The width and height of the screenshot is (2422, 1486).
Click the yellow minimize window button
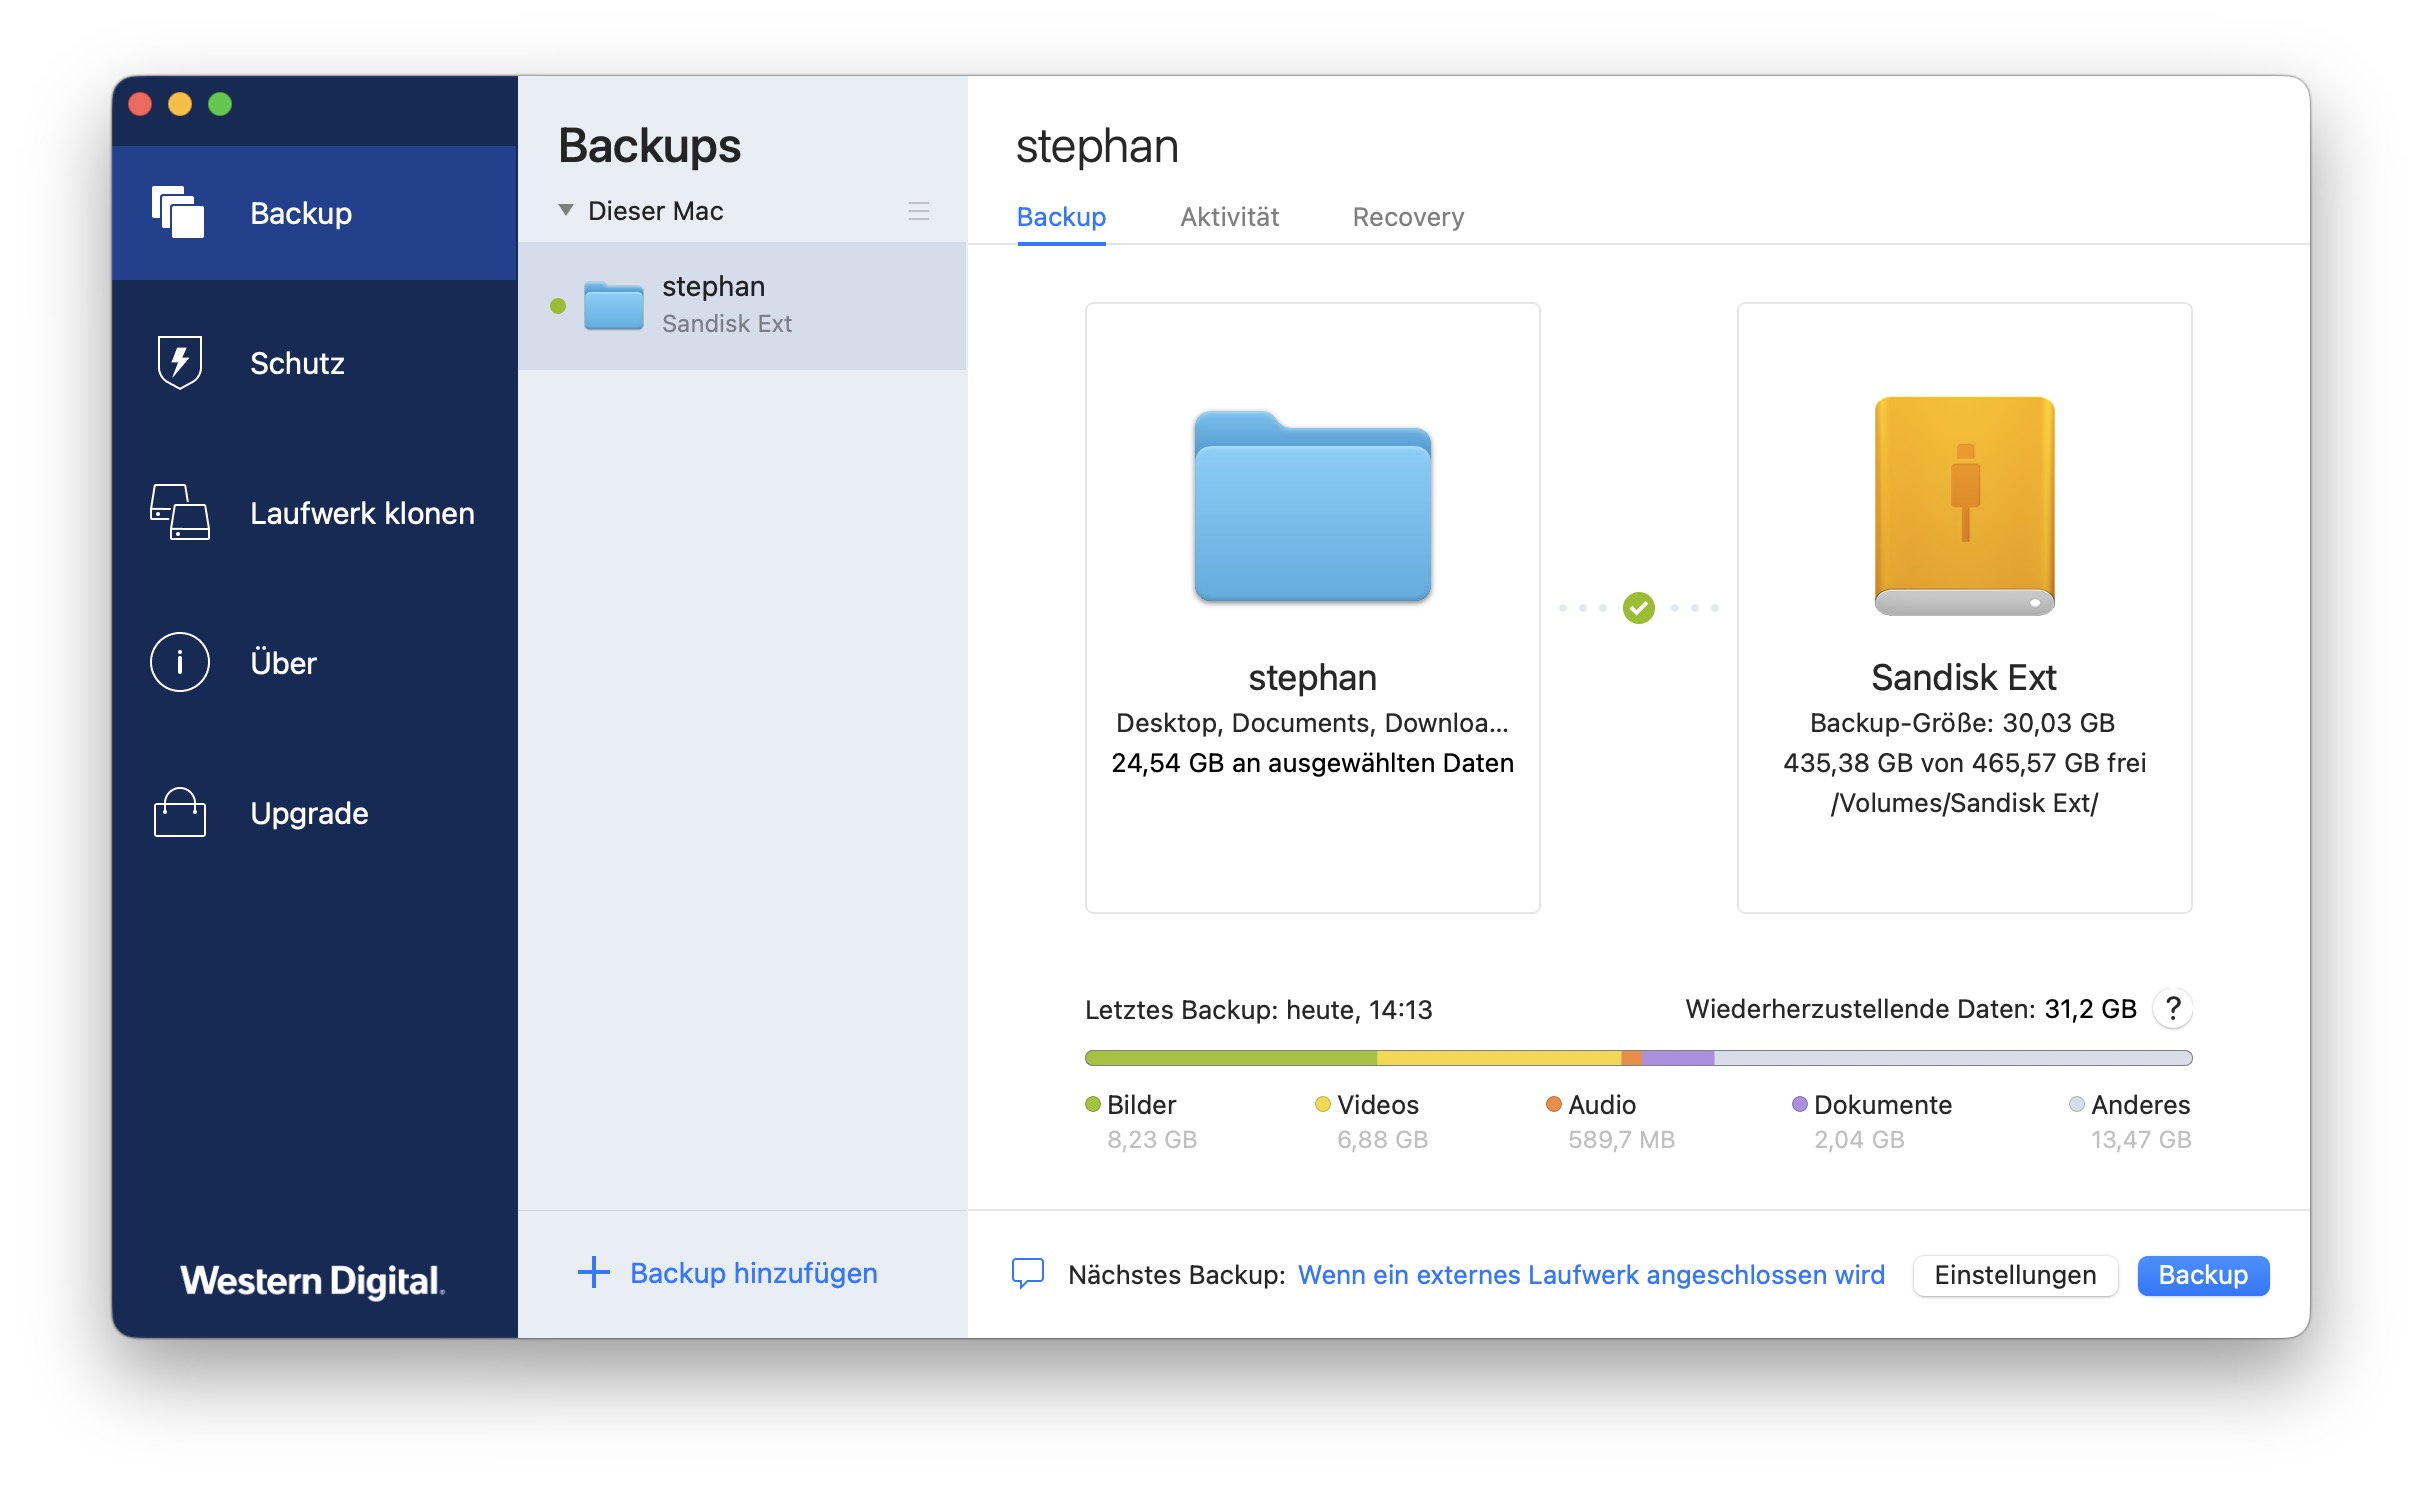[180, 104]
